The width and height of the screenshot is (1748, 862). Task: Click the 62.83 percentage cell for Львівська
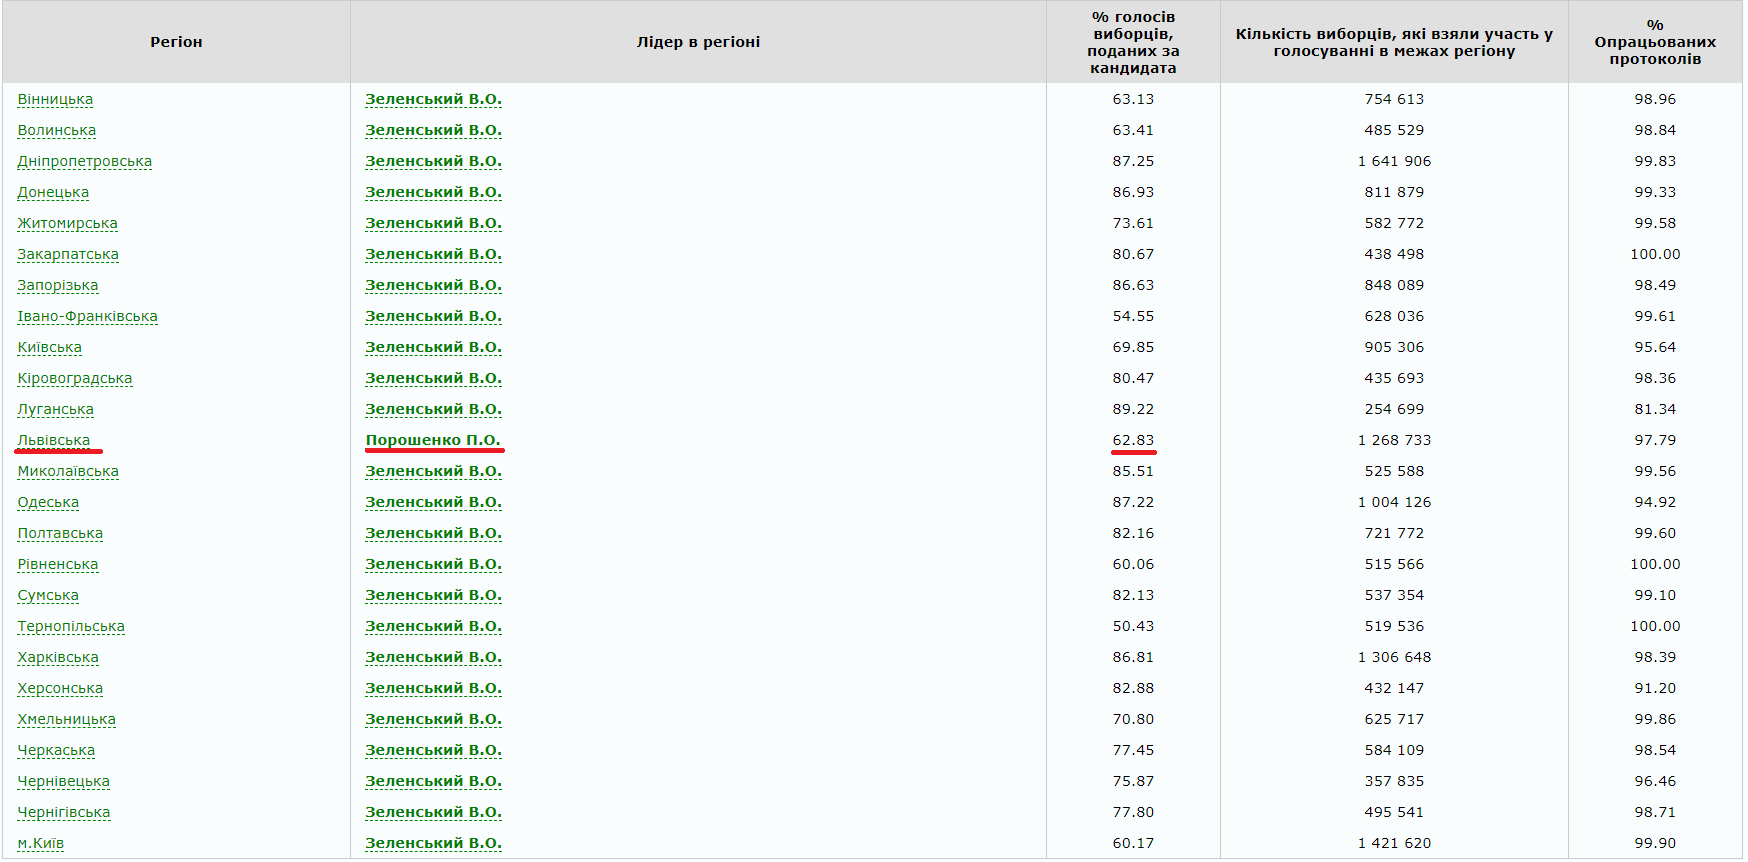pyautogui.click(x=1133, y=440)
